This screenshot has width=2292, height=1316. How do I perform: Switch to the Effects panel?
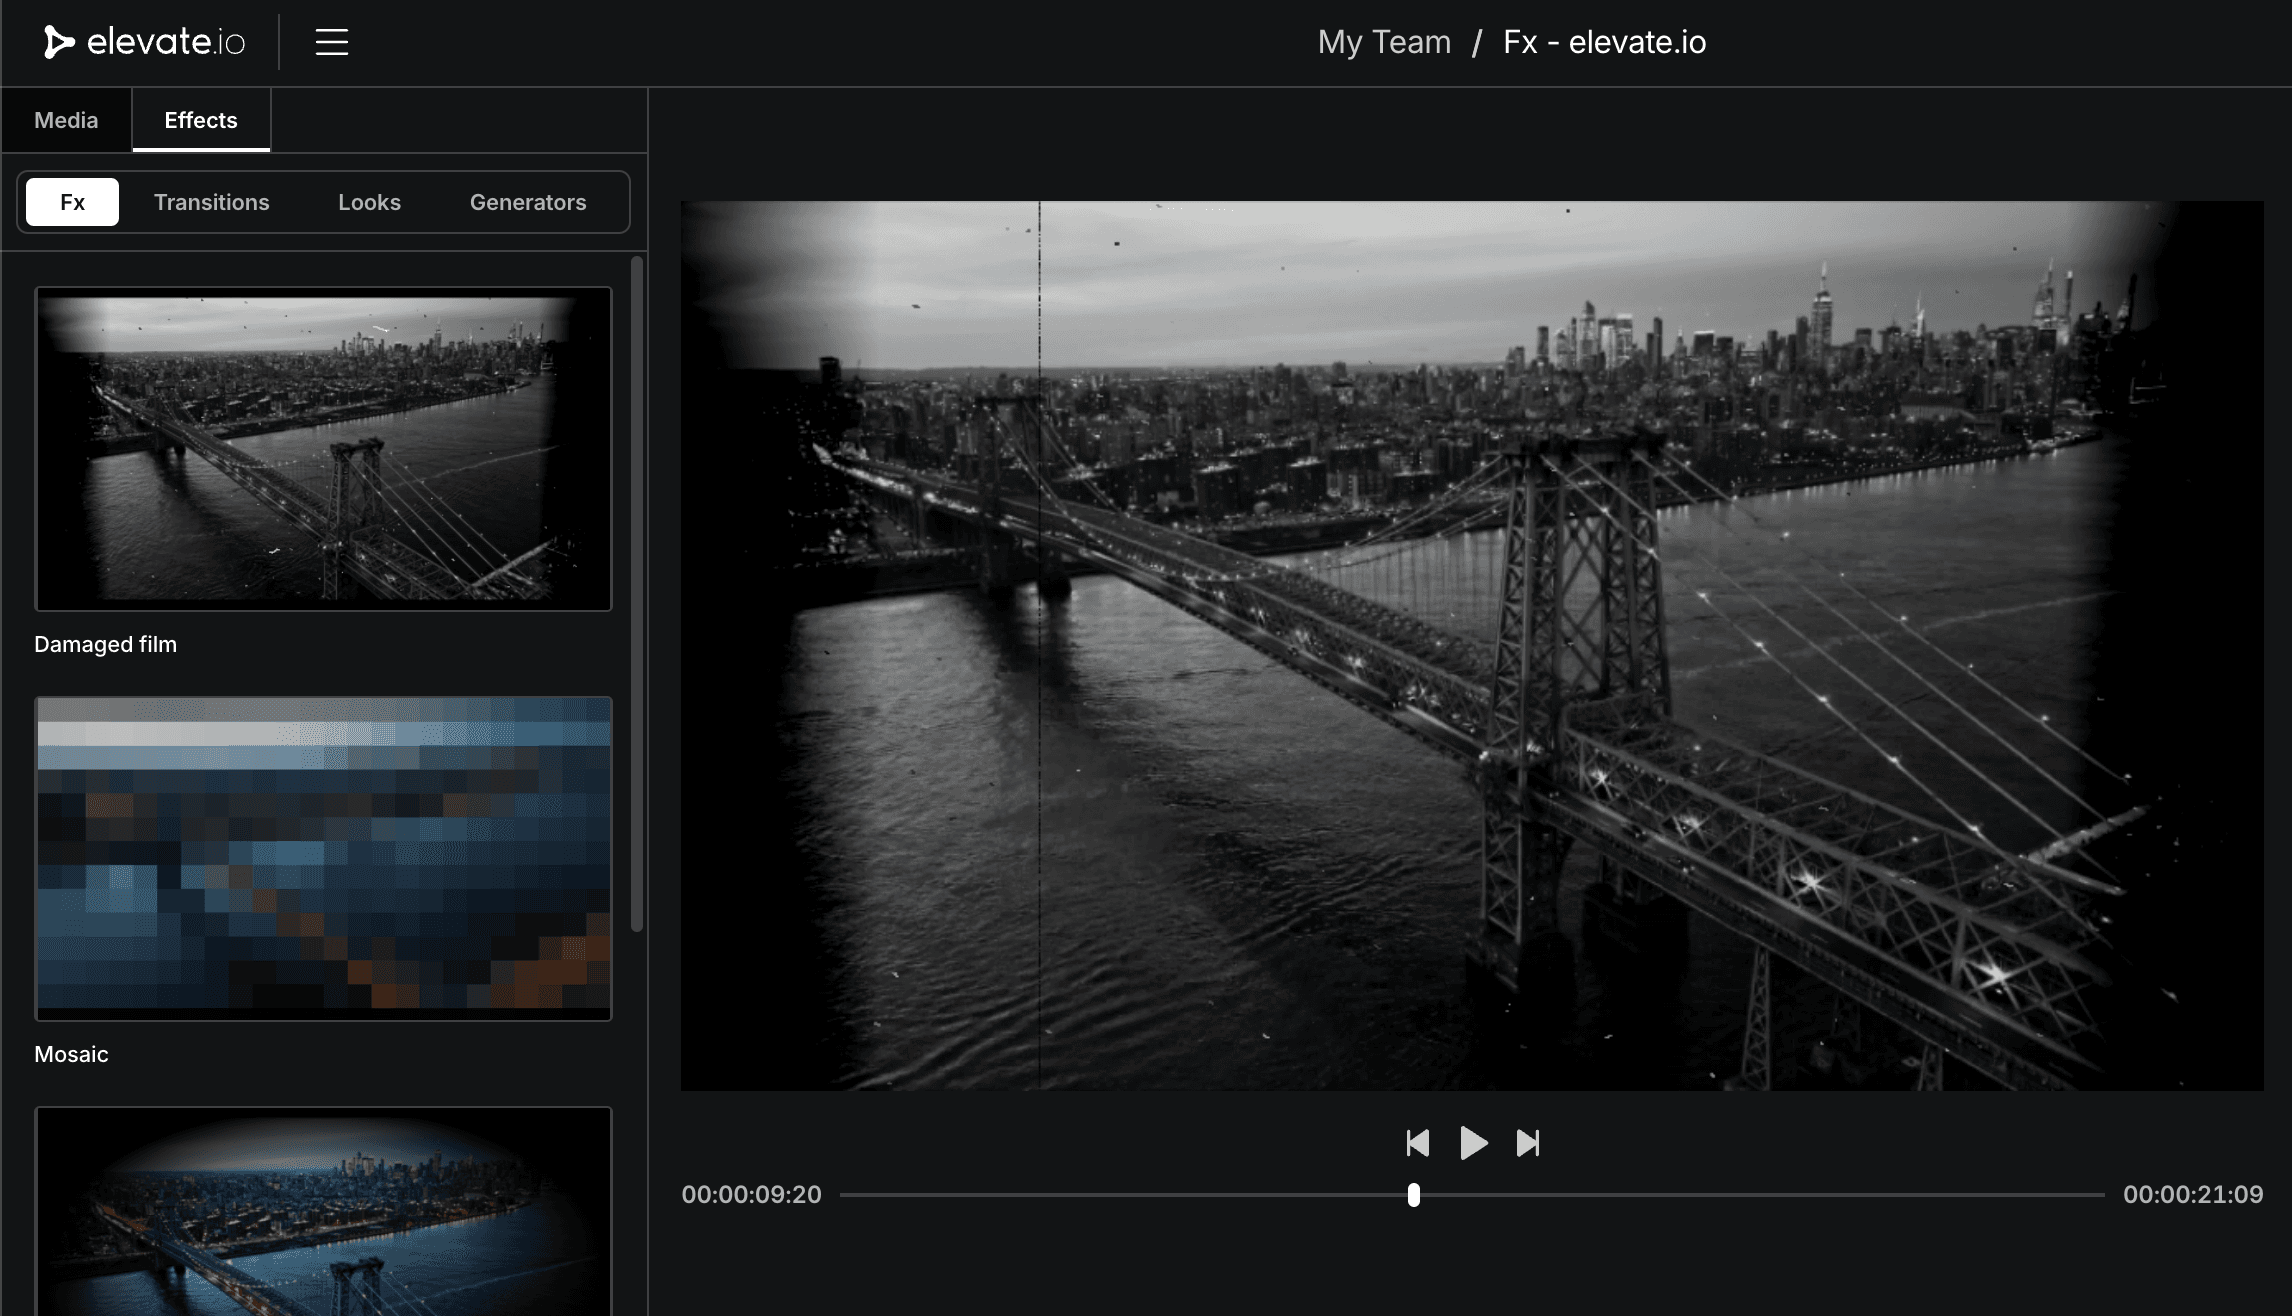coord(200,120)
